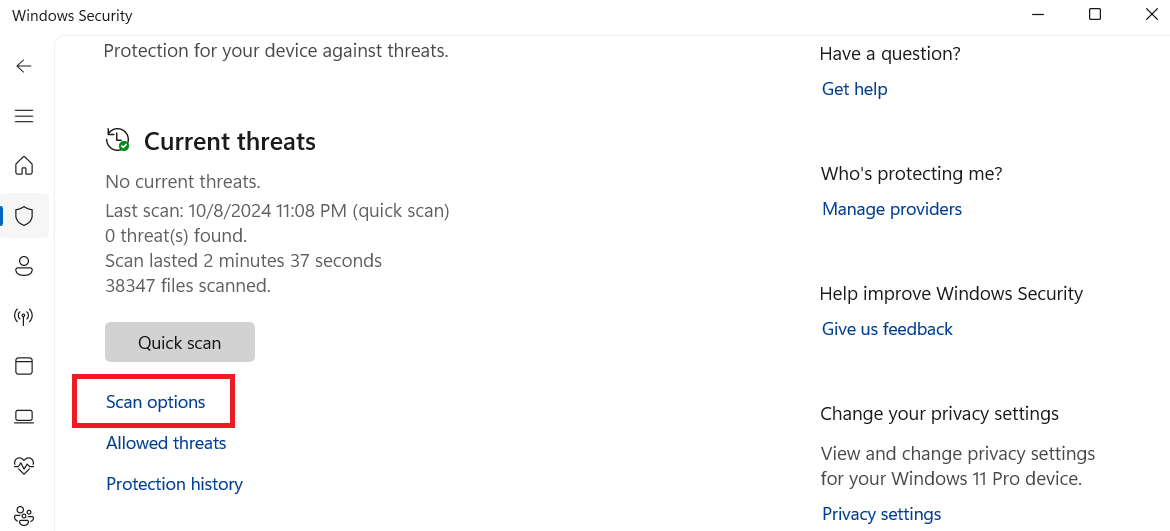
Task: Open Device performance & health heart icon
Action: pos(25,466)
